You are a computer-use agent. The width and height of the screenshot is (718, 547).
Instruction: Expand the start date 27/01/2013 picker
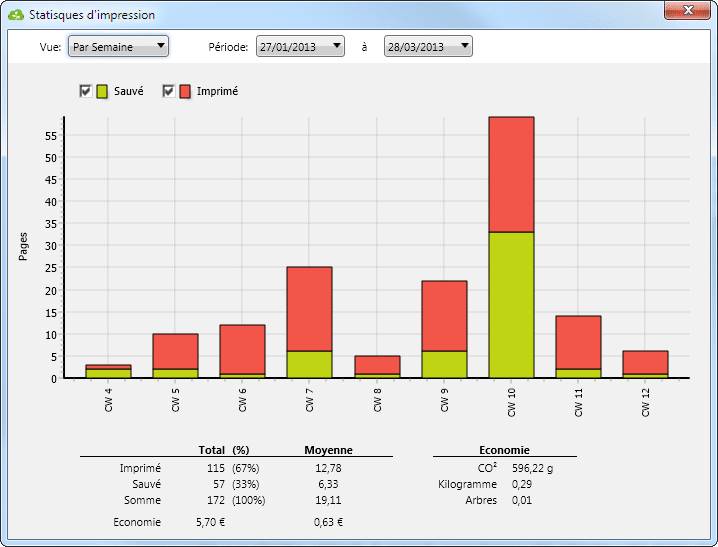300,46
